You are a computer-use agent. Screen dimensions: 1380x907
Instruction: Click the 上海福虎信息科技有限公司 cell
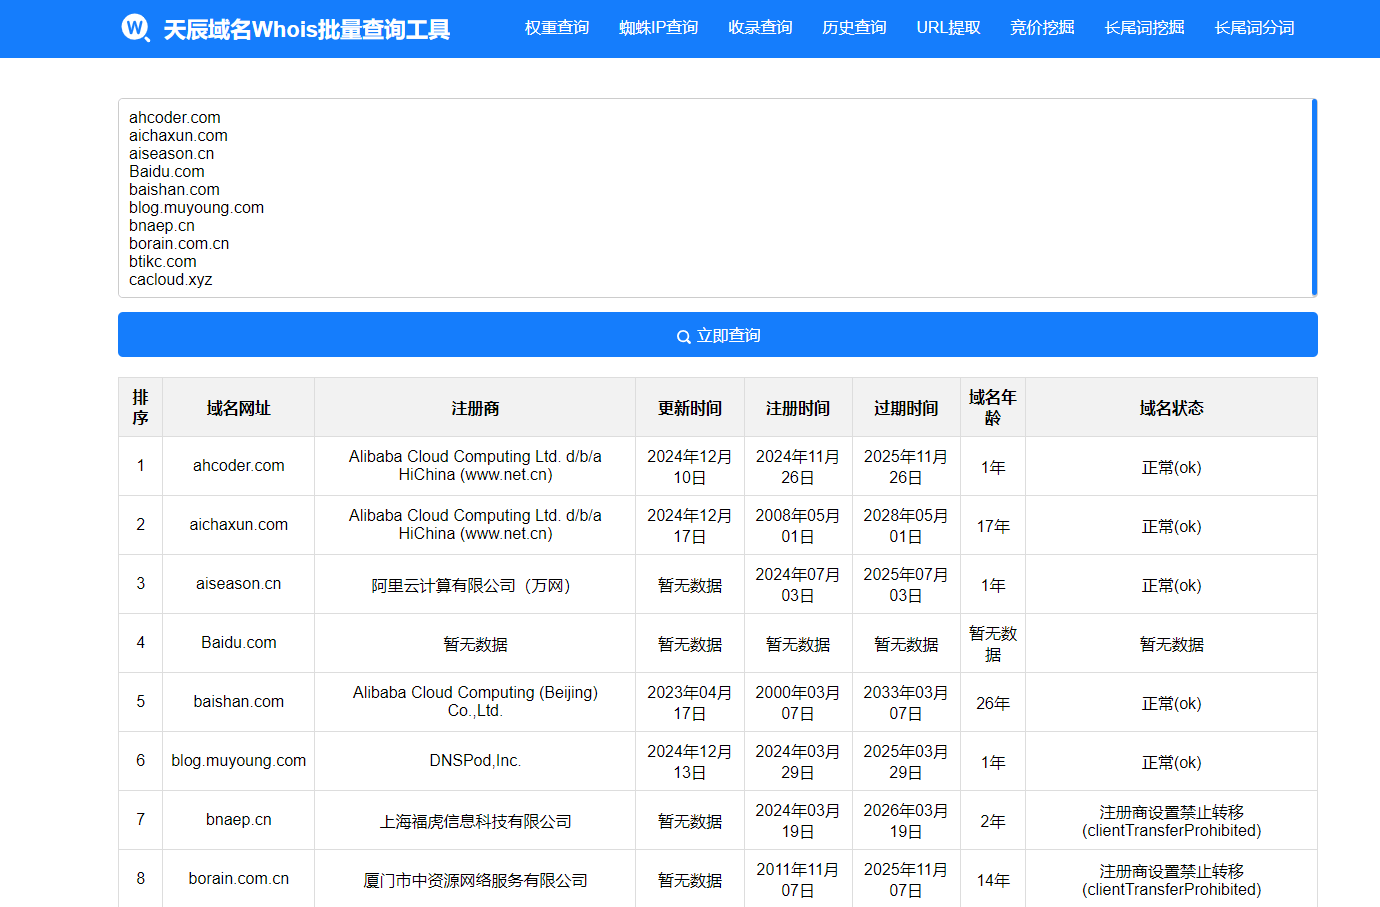pyautogui.click(x=475, y=820)
